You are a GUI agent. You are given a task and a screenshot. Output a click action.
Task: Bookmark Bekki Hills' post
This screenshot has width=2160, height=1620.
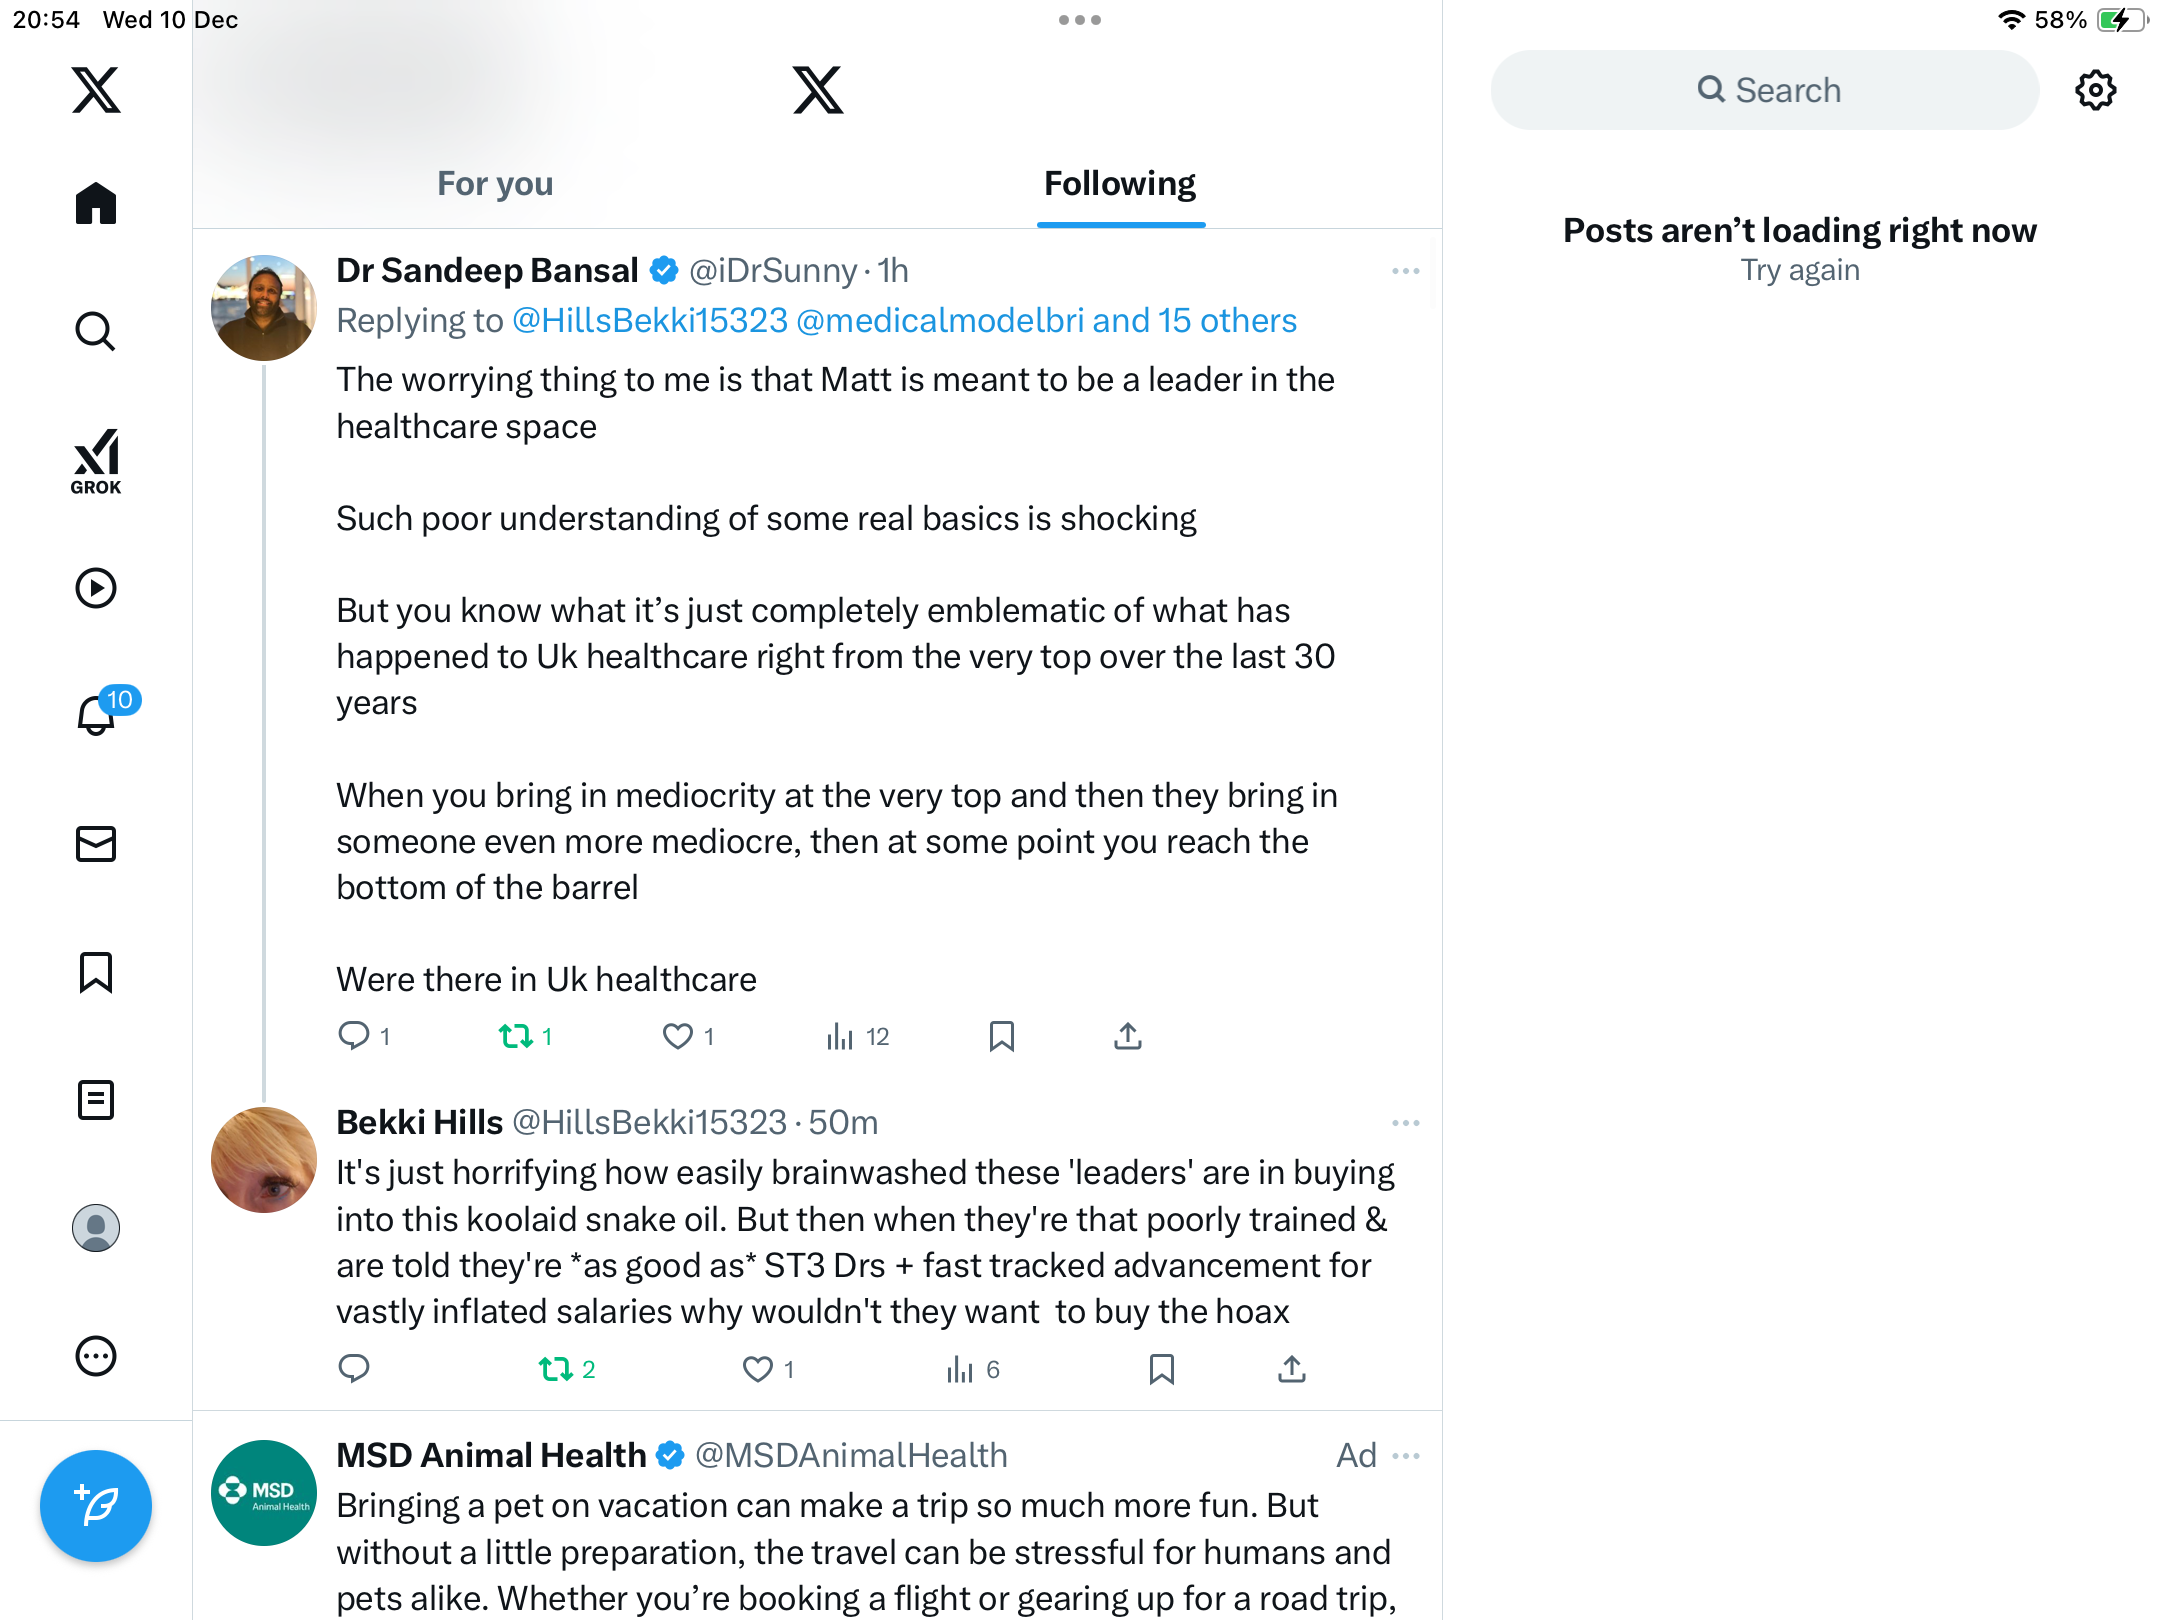[x=1161, y=1368]
